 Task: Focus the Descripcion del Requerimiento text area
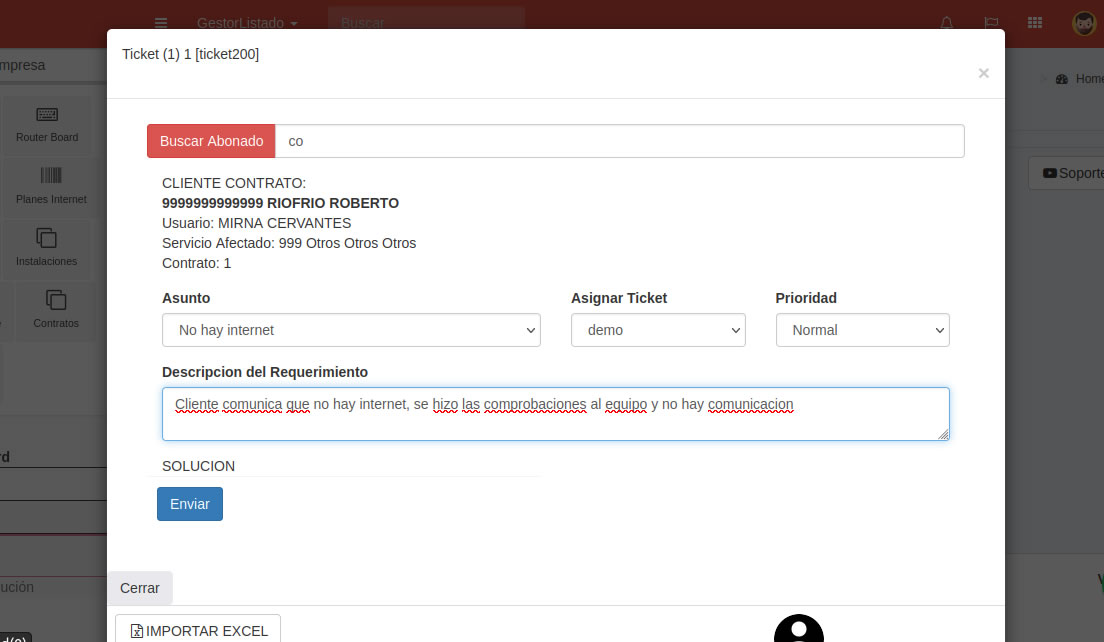point(555,414)
